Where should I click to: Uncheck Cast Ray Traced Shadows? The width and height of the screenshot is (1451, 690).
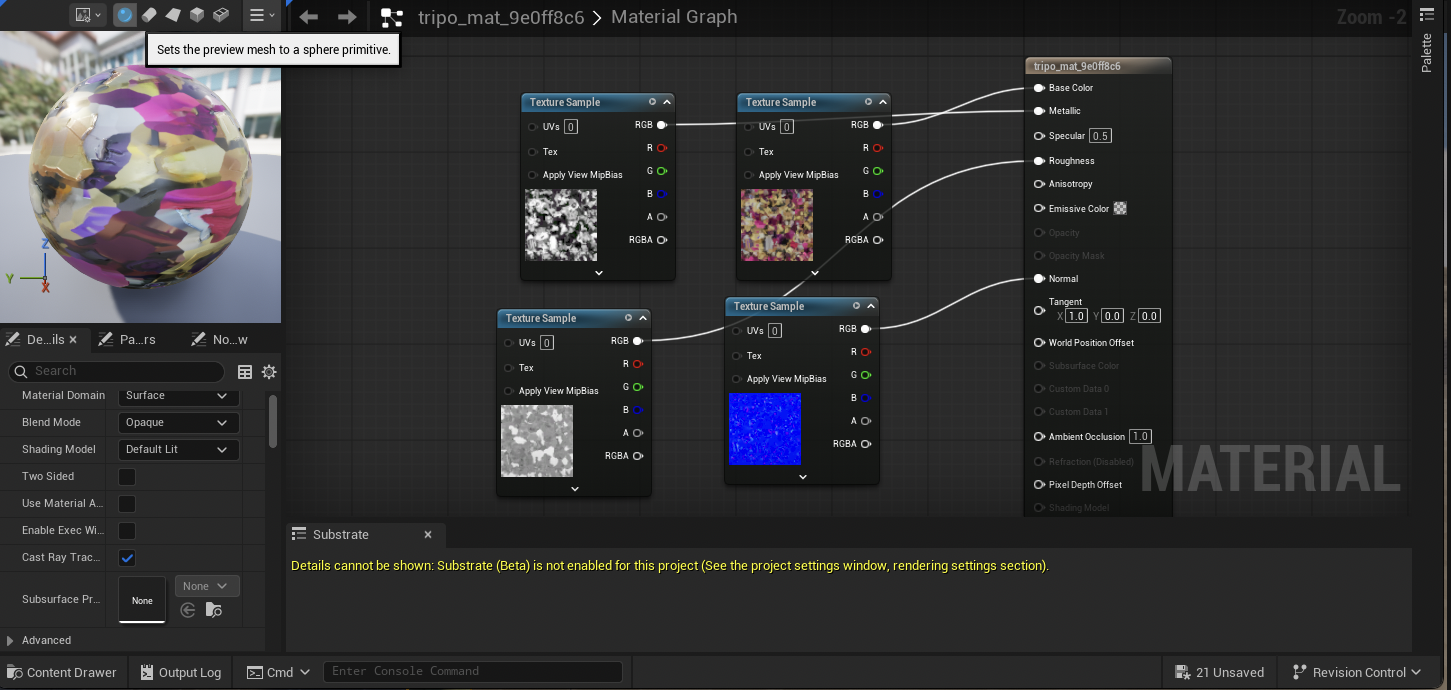pyautogui.click(x=127, y=558)
